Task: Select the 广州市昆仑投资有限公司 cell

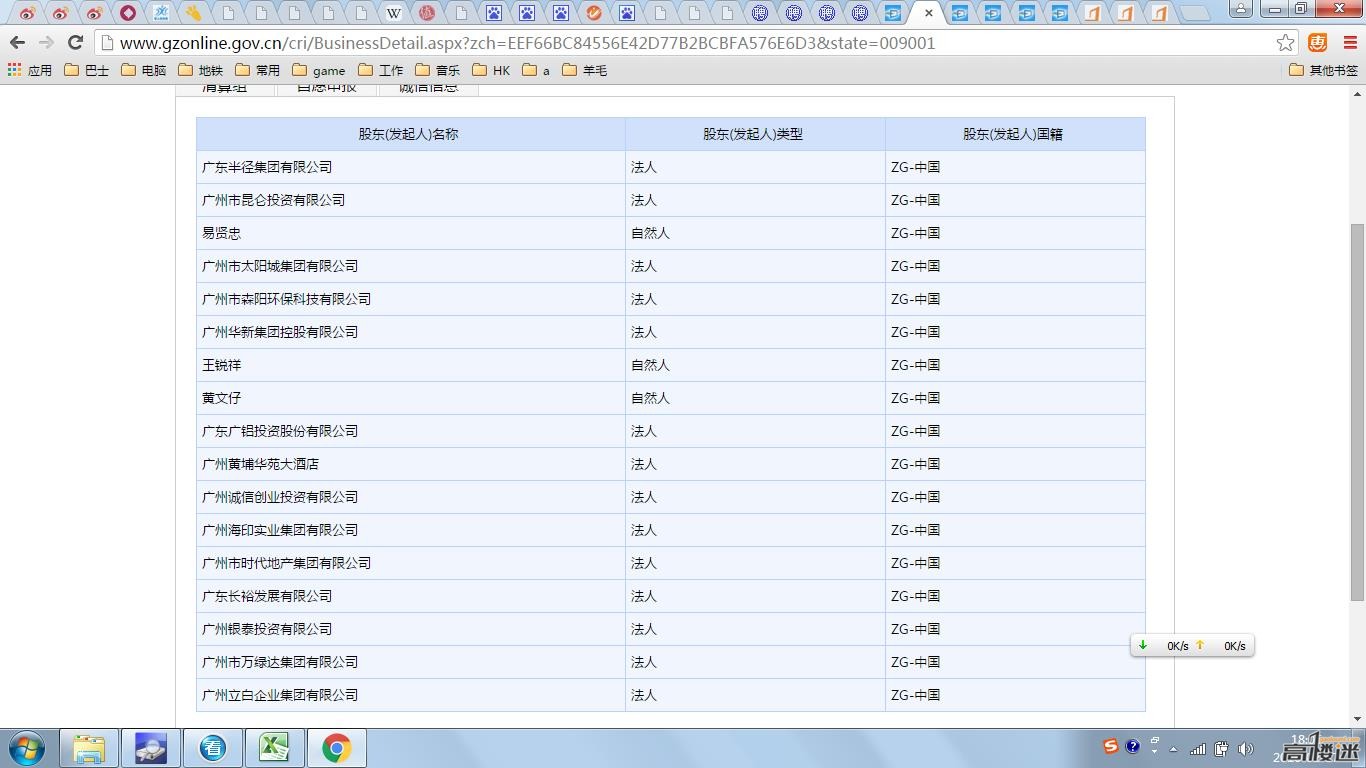Action: click(411, 200)
